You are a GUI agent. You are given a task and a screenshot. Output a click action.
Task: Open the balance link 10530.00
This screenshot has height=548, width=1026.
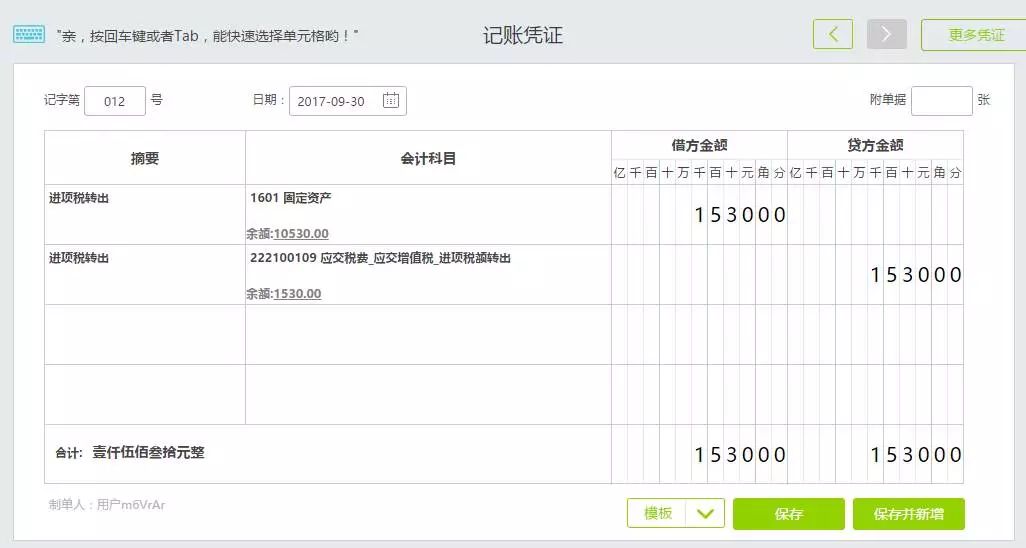point(301,234)
